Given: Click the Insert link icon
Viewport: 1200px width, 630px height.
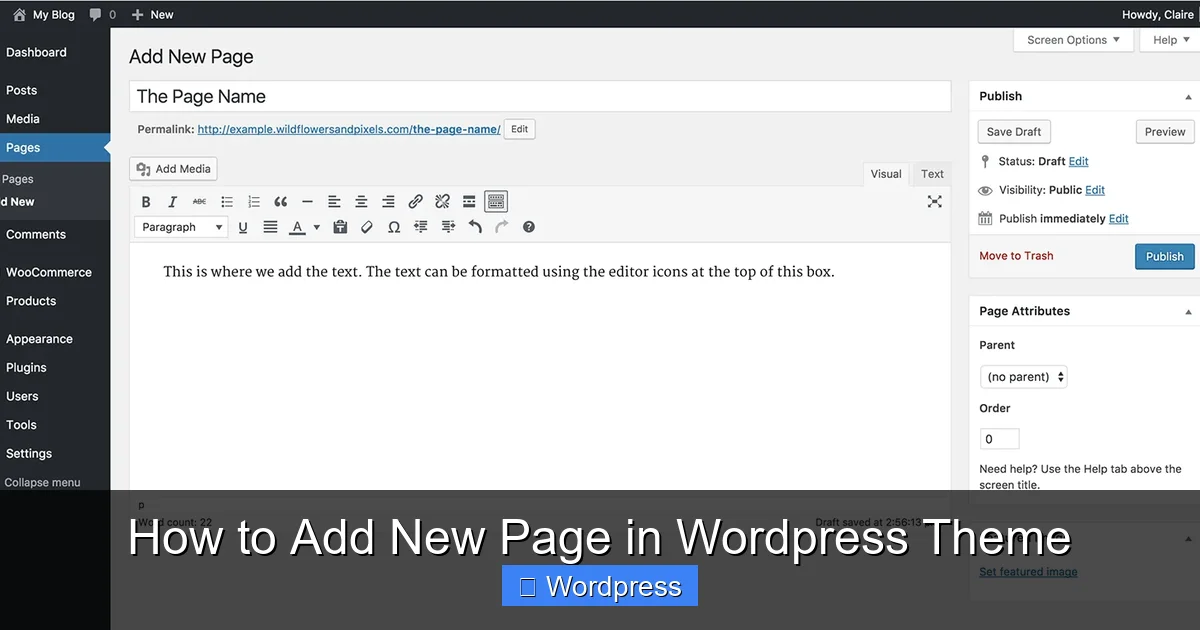Looking at the screenshot, I should pos(415,201).
